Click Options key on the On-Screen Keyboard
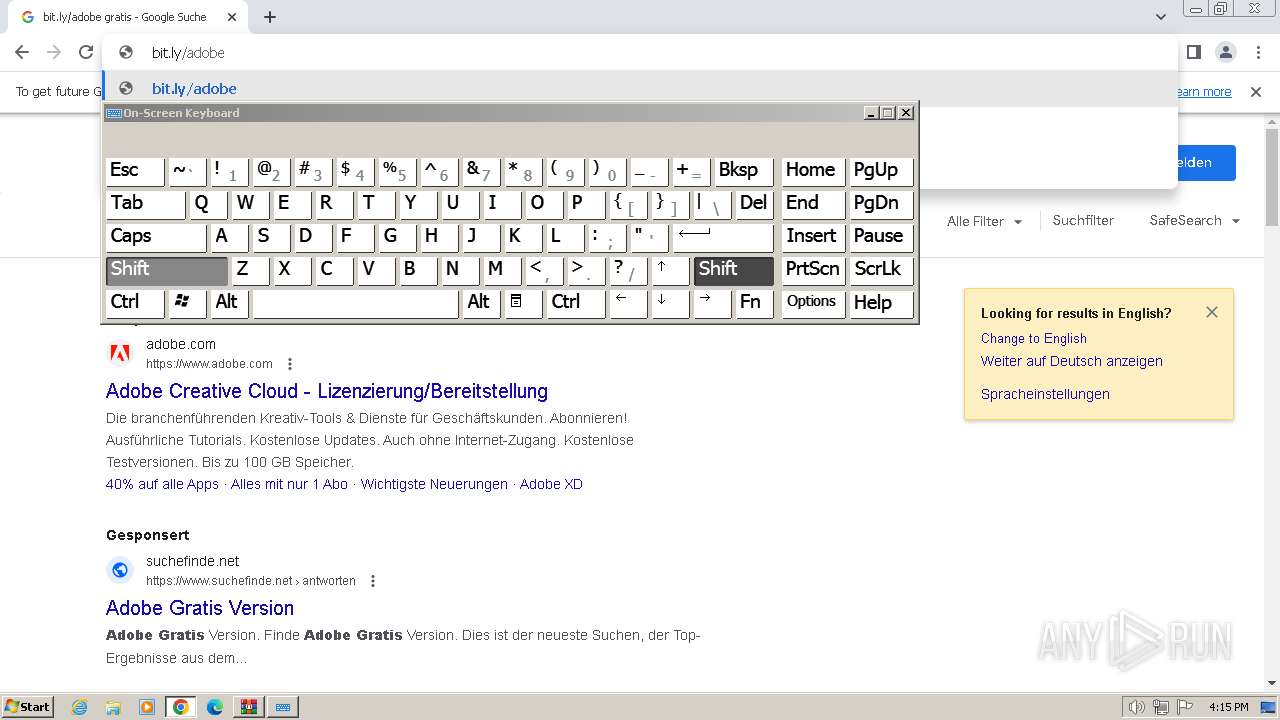 coord(813,302)
